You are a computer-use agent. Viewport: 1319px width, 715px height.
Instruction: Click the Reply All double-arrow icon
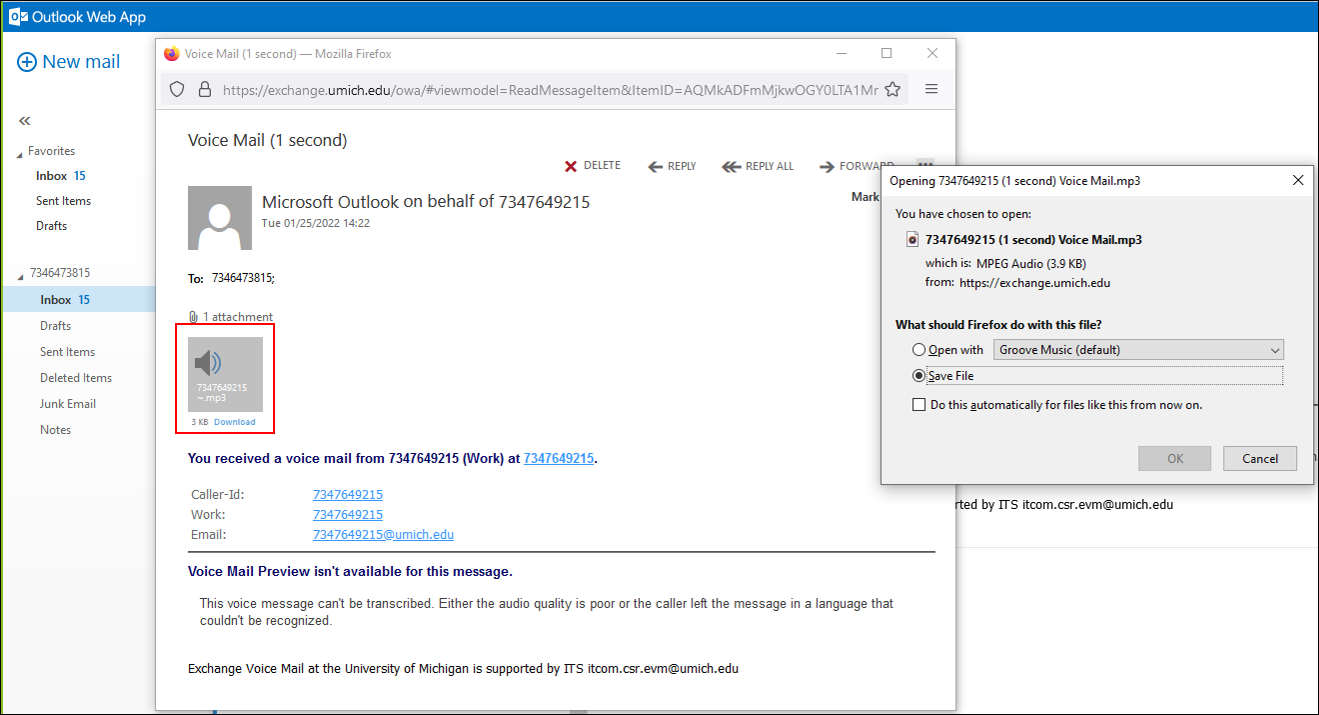point(731,166)
